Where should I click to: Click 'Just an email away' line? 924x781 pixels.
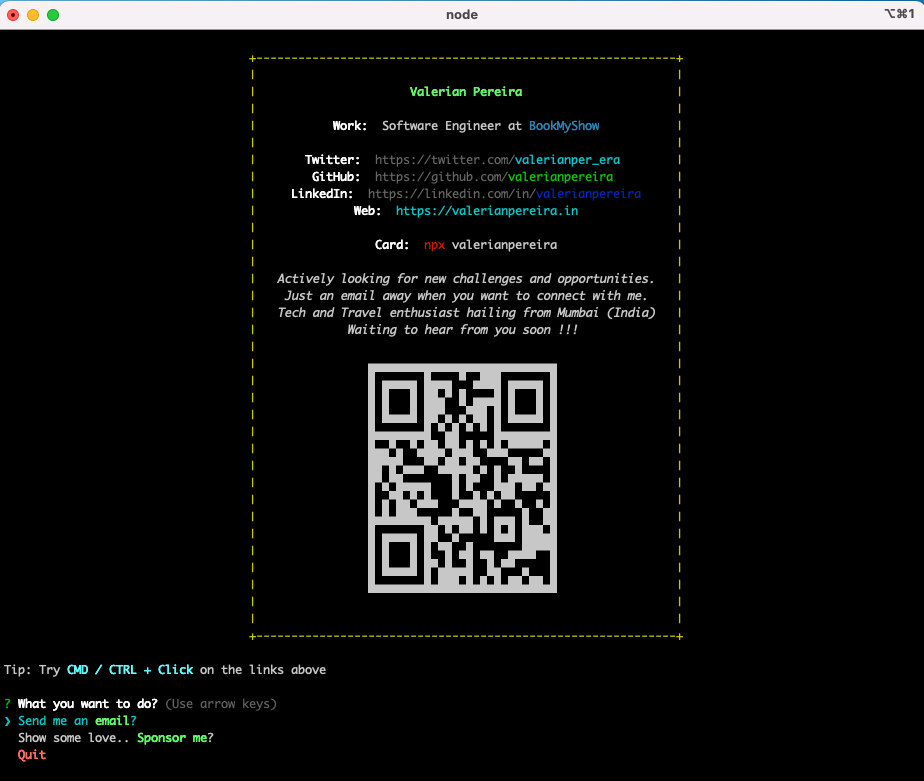466,296
